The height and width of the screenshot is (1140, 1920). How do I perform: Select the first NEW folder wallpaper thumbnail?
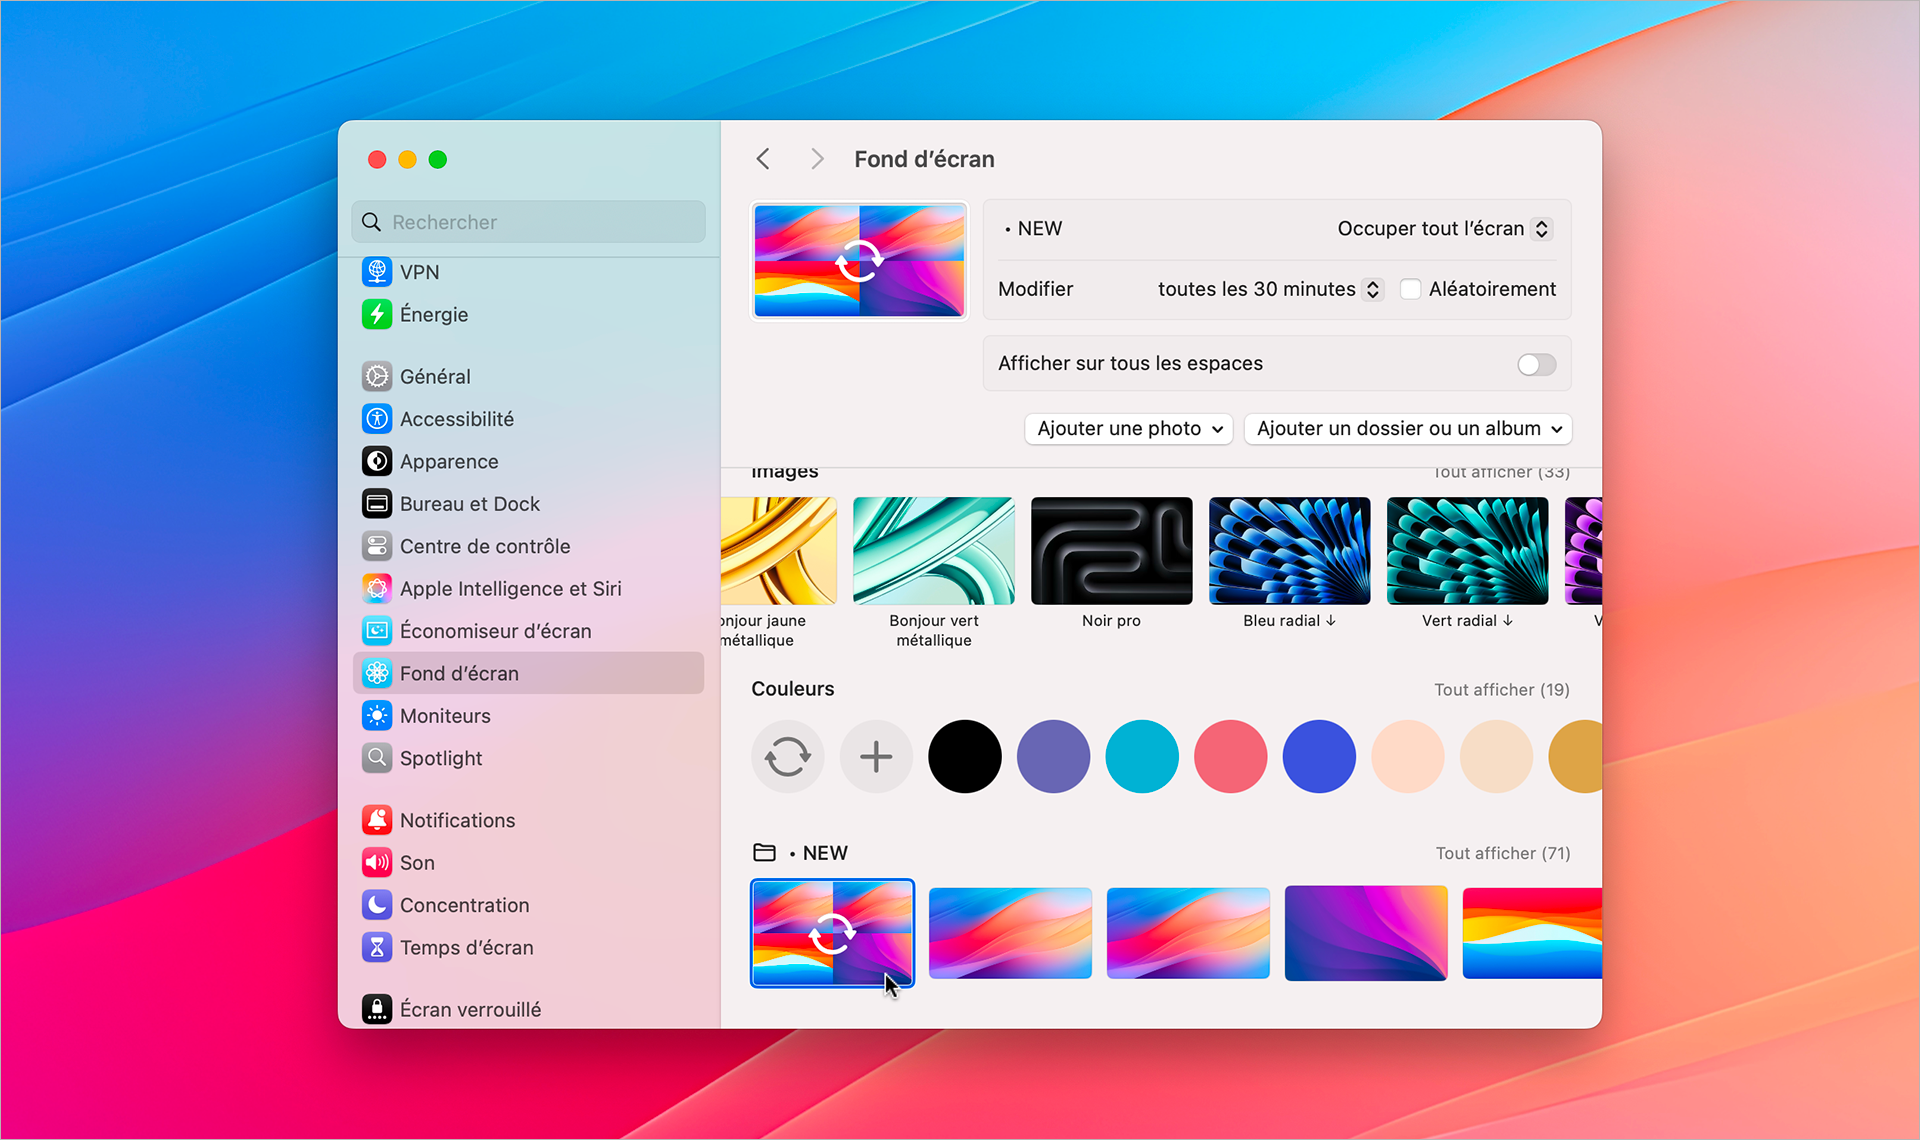(830, 934)
